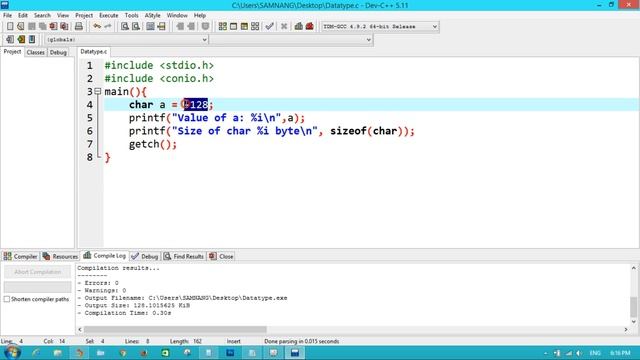Click the Save All toolbar icon
The image size is (640, 360).
click(42, 26)
